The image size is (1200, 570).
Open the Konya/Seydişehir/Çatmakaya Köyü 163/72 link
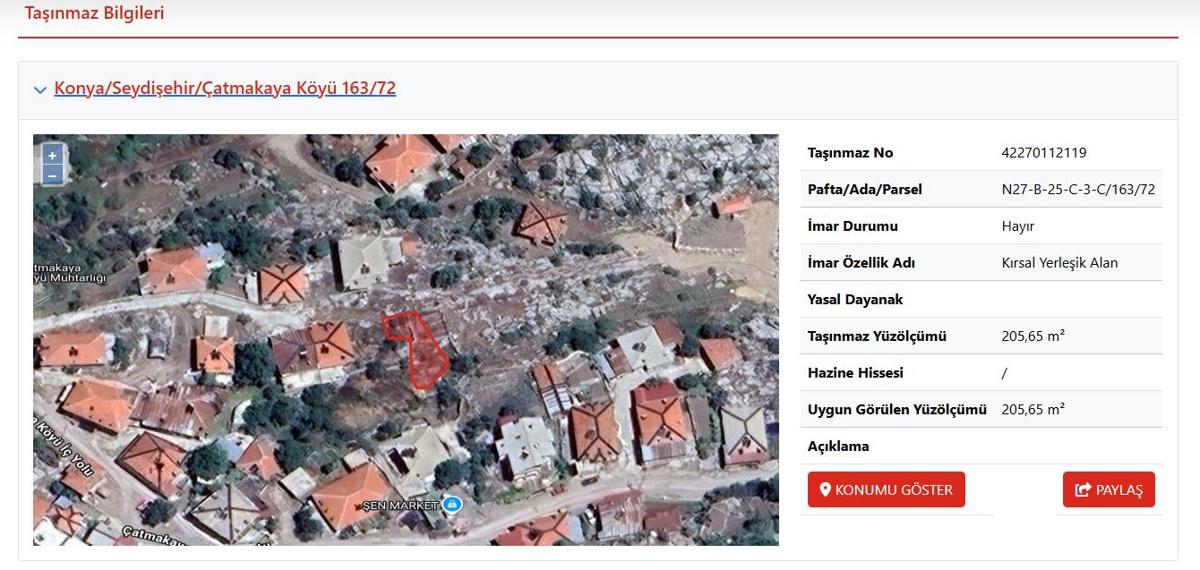(x=224, y=88)
